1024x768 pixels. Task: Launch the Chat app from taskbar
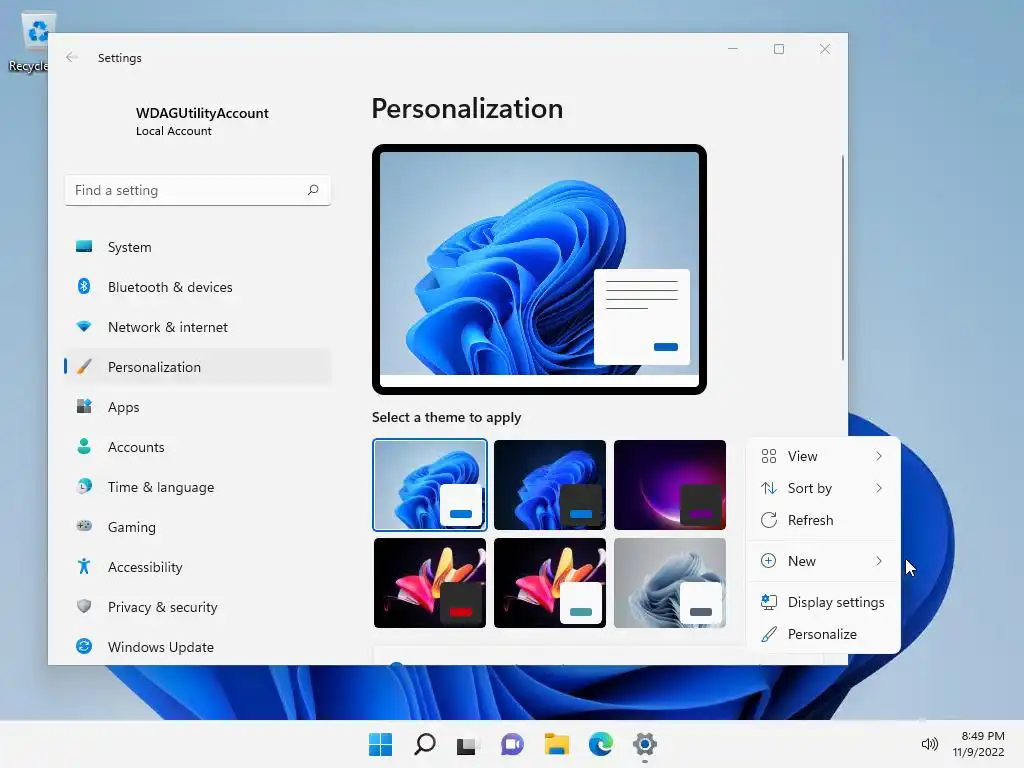tap(512, 744)
